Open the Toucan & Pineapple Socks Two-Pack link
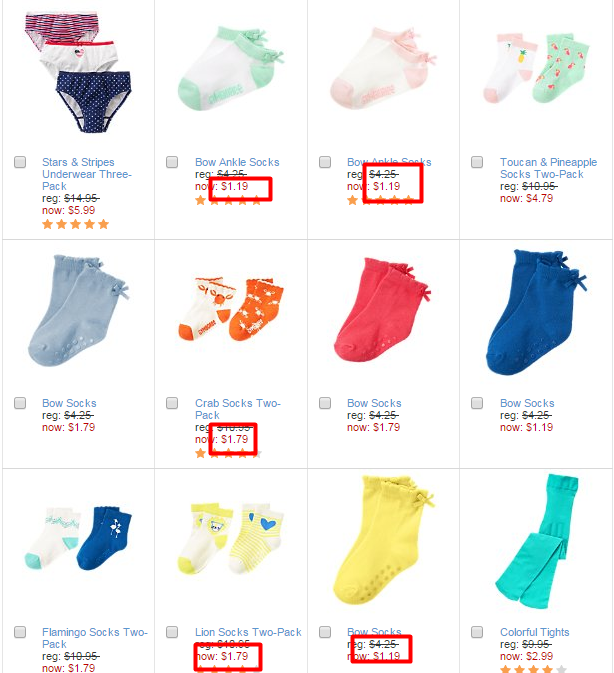Image resolution: width=614 pixels, height=673 pixels. point(548,168)
